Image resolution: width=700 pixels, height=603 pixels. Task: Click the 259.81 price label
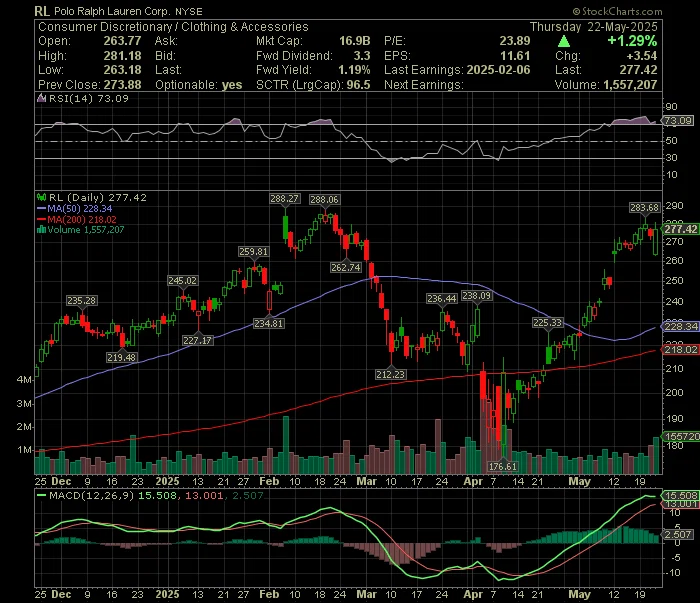[x=253, y=252]
